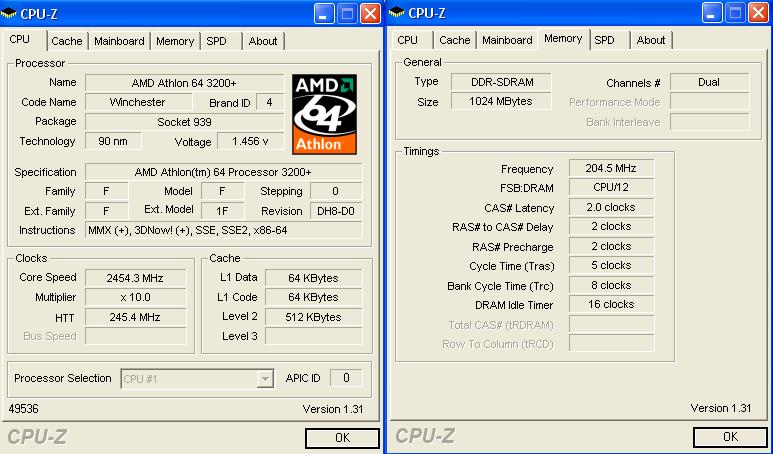Click the CPU-Z title icon in the memory window
This screenshot has height=454, width=773.
[398, 12]
